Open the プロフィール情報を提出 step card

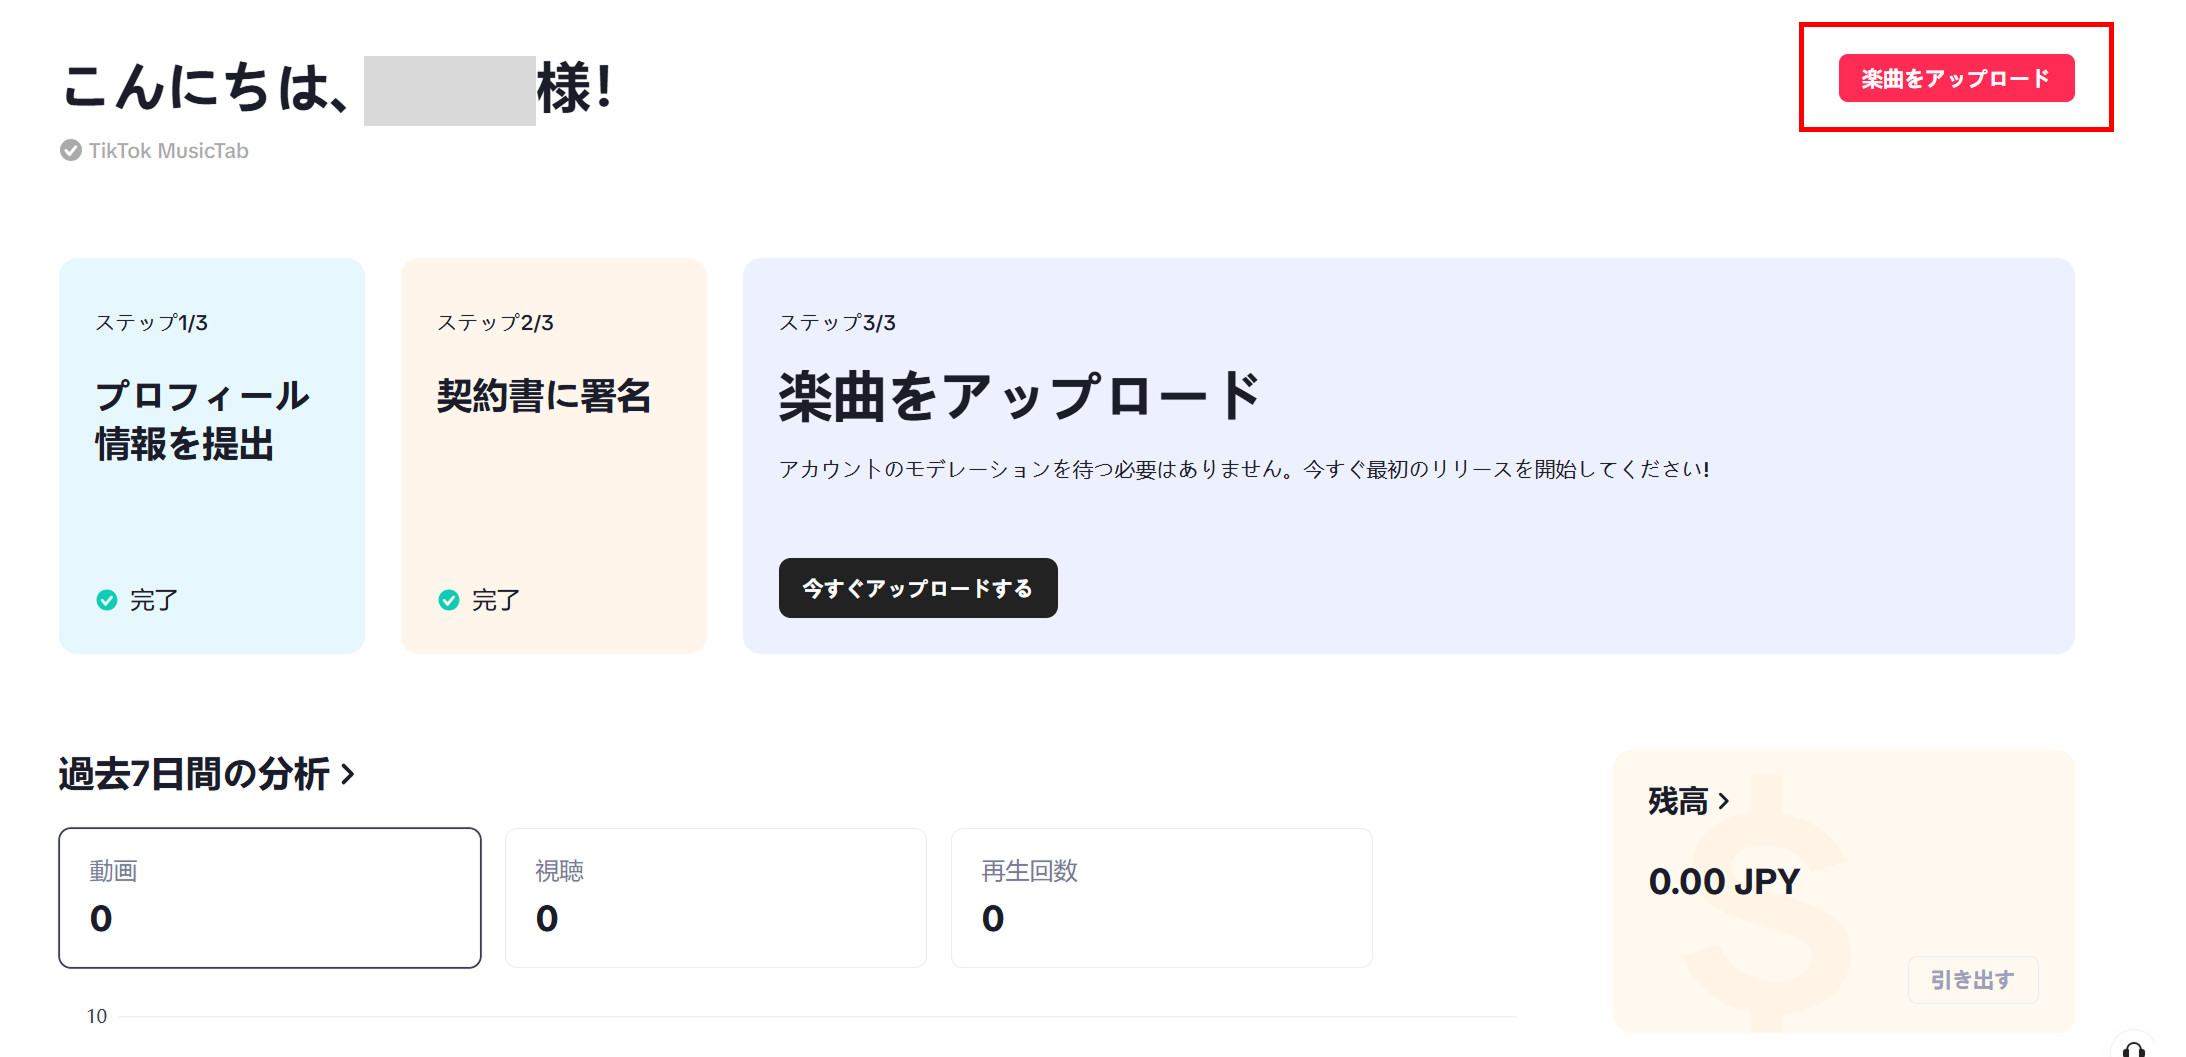pos(212,456)
